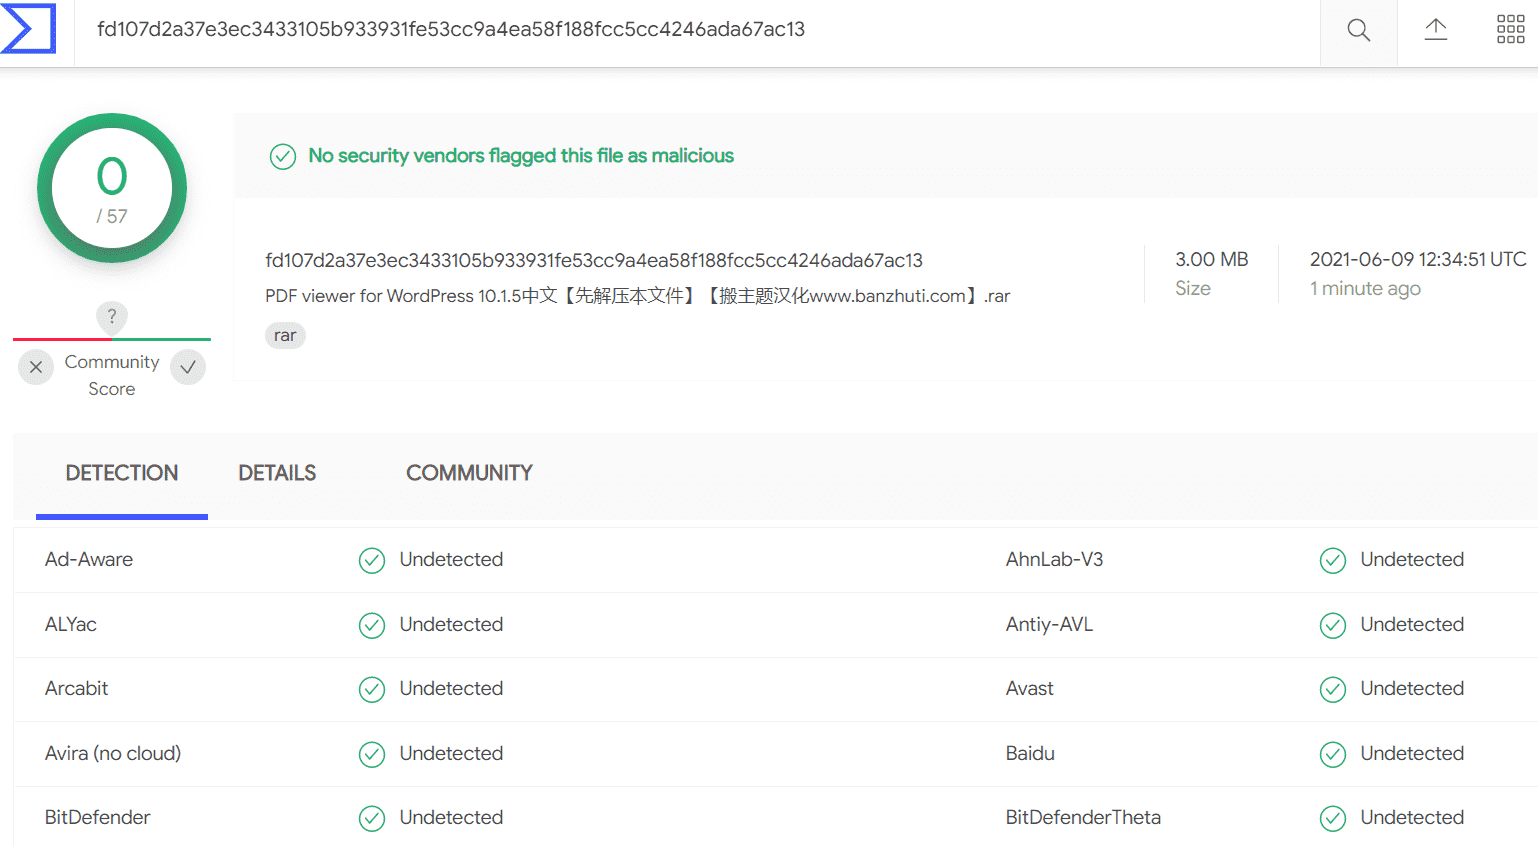Viewport: 1538px width, 846px height.
Task: Switch to the DETAILS tab
Action: pyautogui.click(x=277, y=473)
